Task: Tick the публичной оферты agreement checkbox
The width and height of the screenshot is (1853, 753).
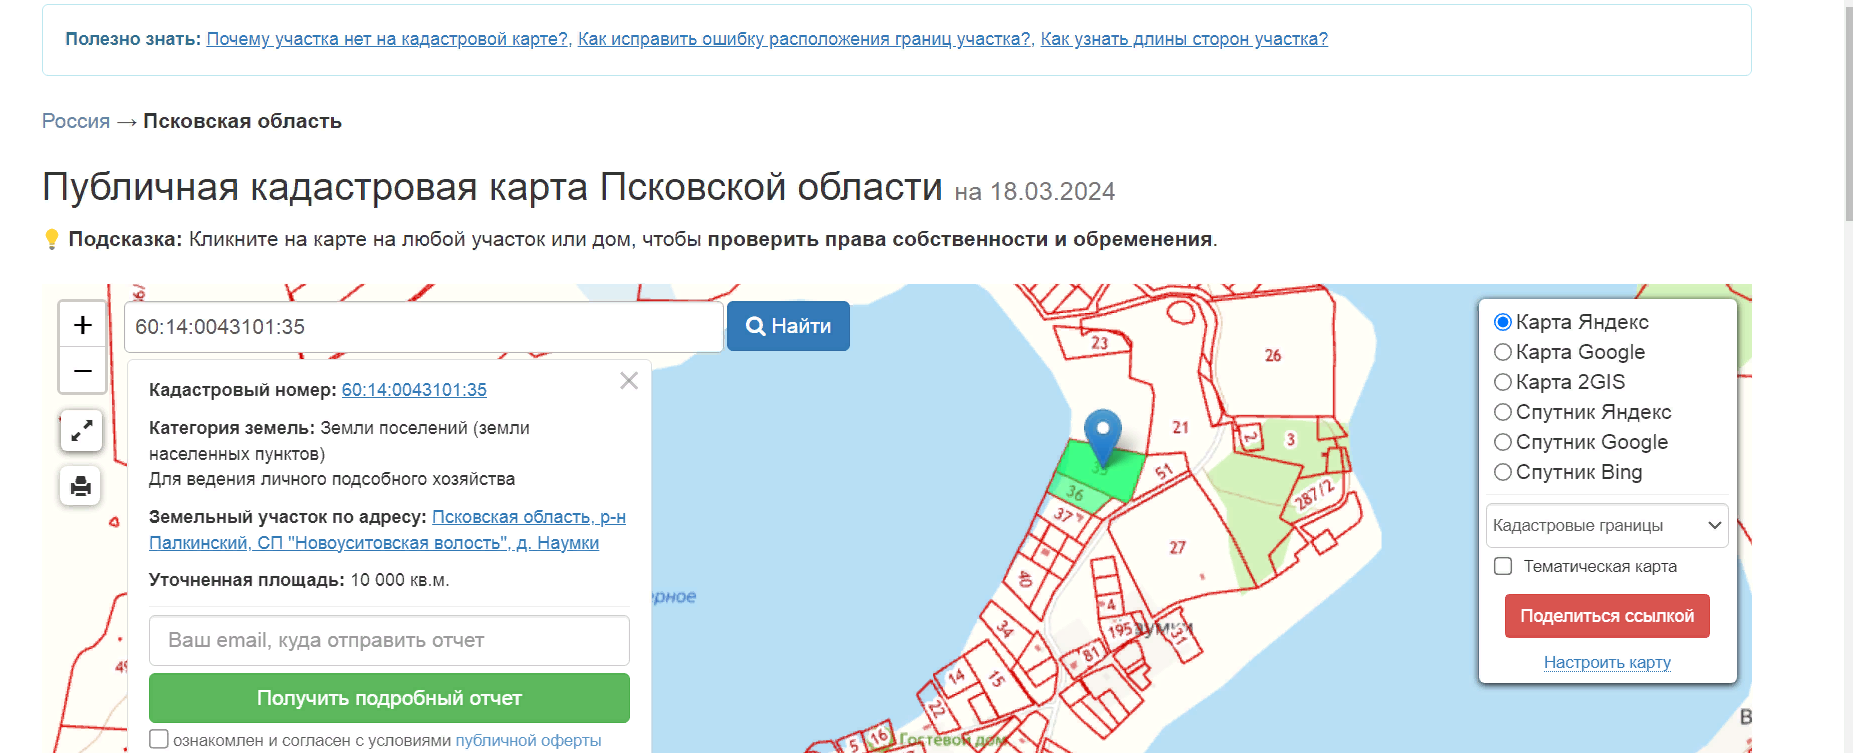Action: click(x=159, y=739)
